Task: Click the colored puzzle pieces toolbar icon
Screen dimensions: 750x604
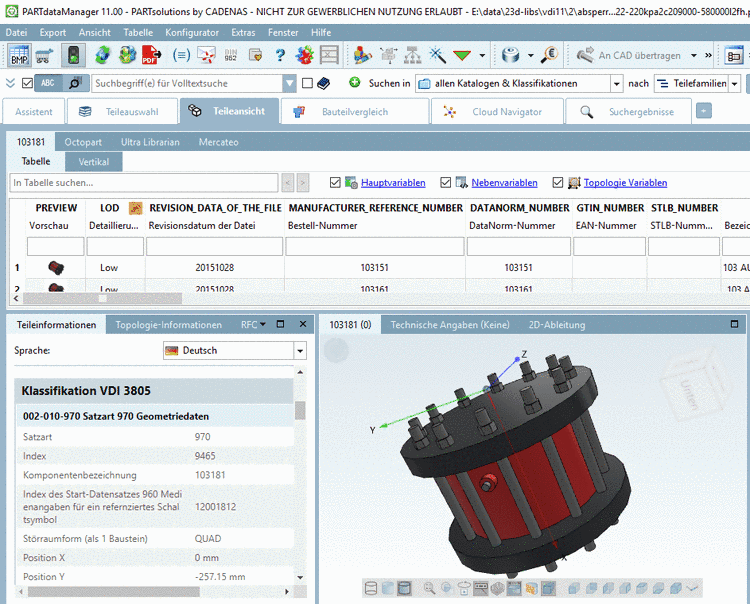Action: pyautogui.click(x=304, y=55)
